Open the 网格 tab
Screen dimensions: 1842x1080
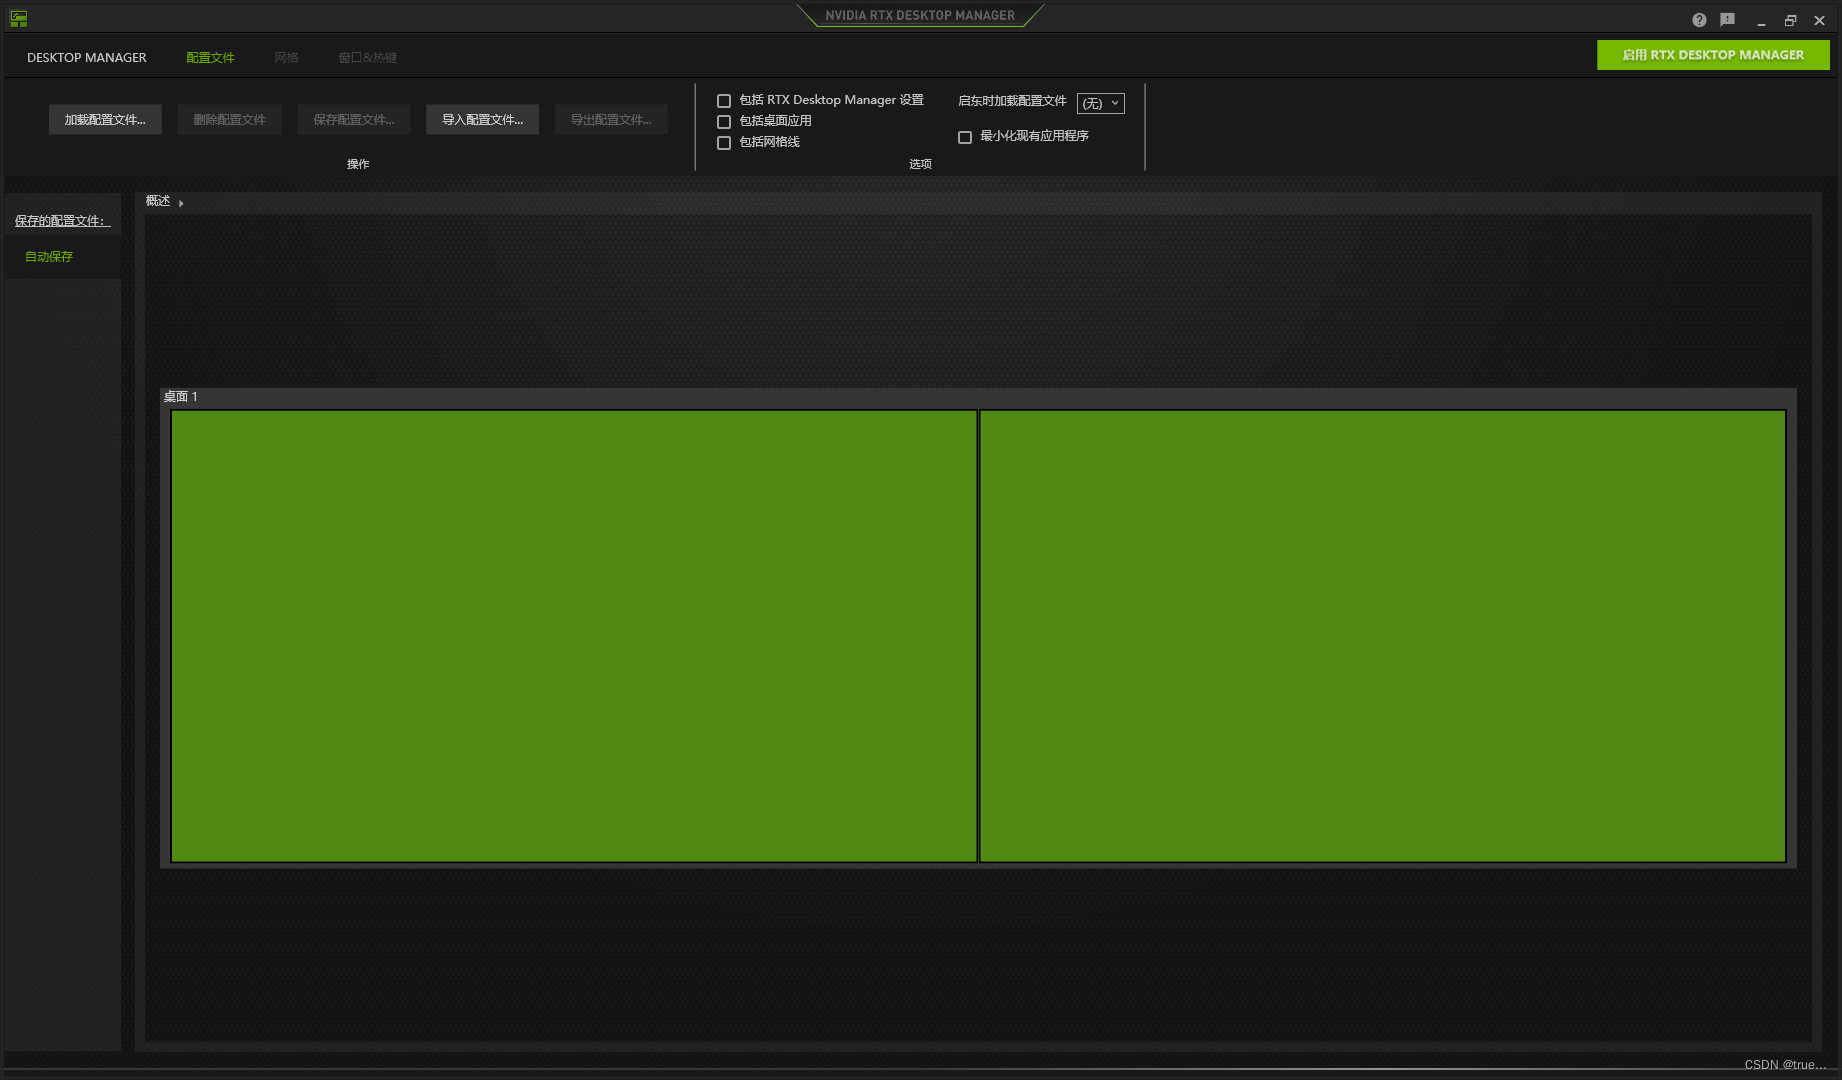[x=286, y=58]
